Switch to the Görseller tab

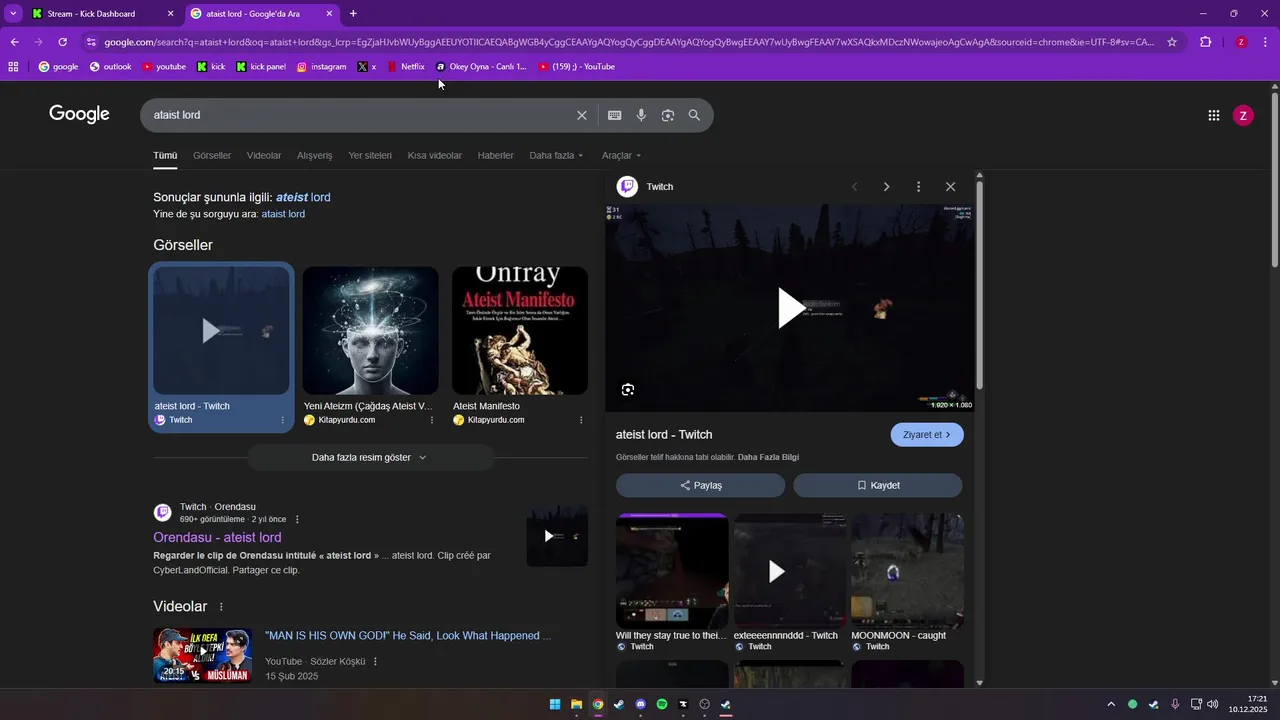[x=212, y=156]
